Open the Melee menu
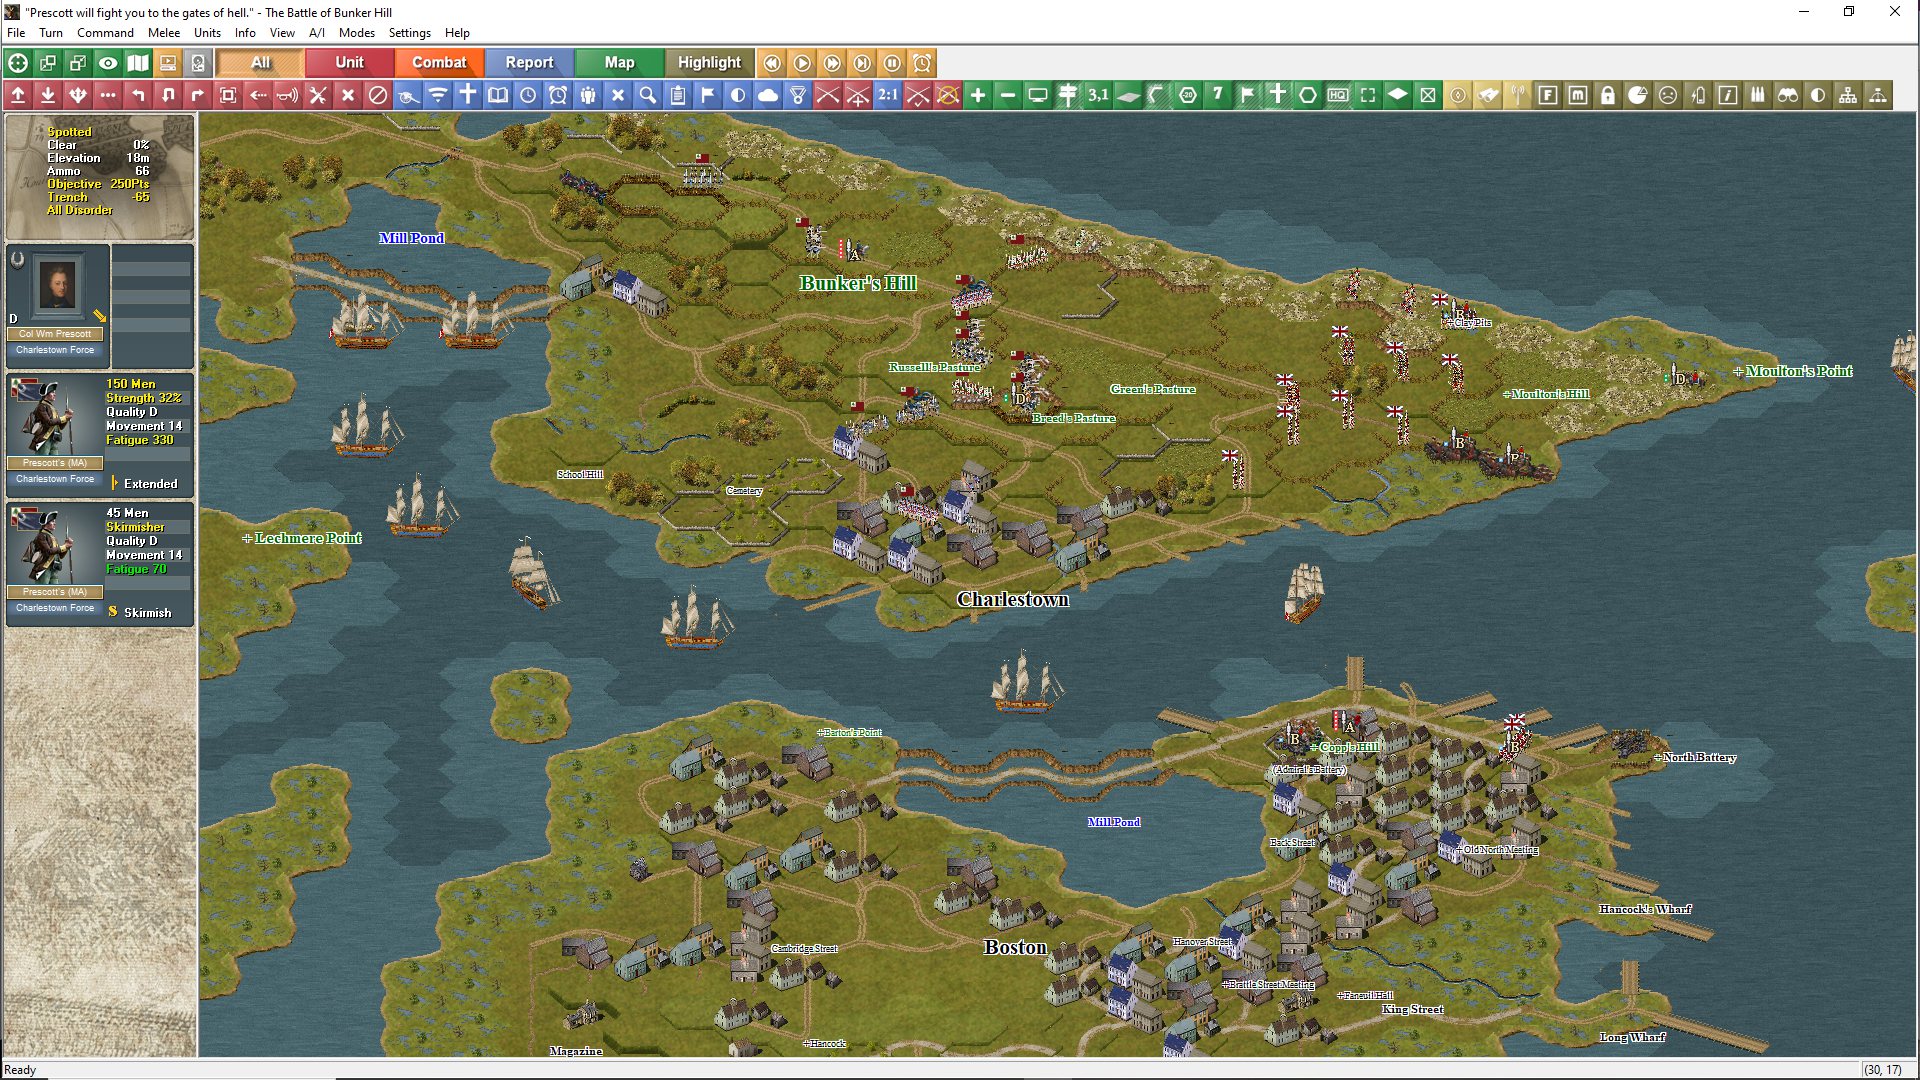Viewport: 1920px width, 1080px height. [164, 33]
